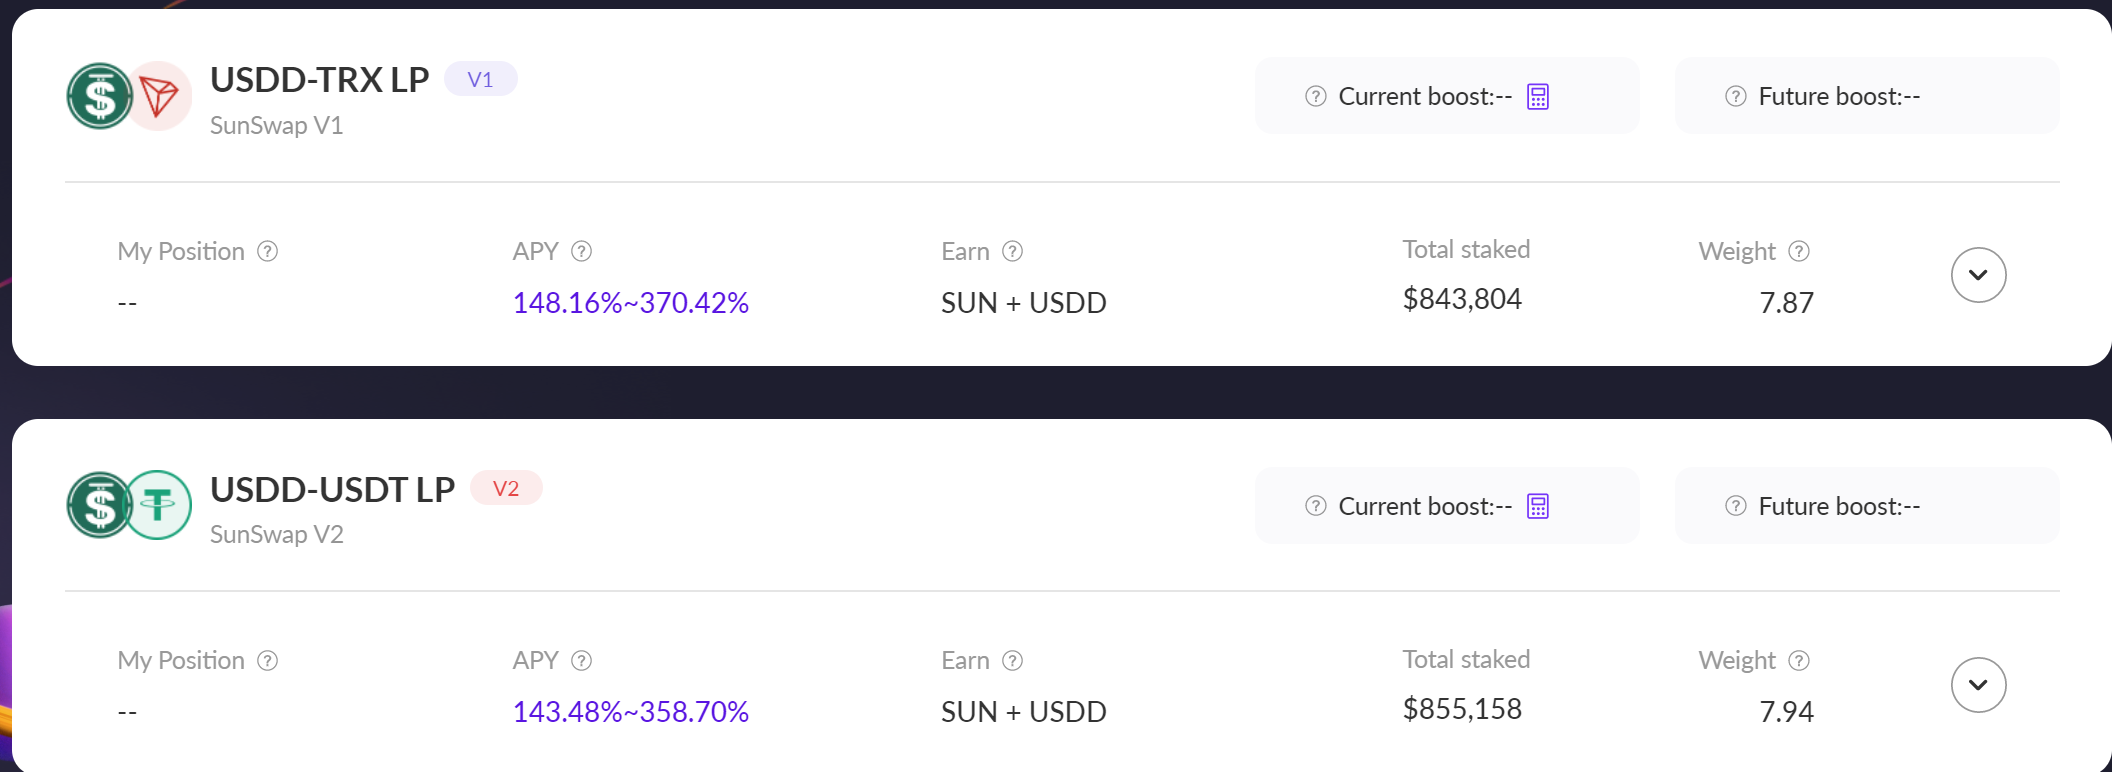Viewport: 2112px width, 772px height.
Task: Click the V1 version badge
Action: tap(480, 79)
